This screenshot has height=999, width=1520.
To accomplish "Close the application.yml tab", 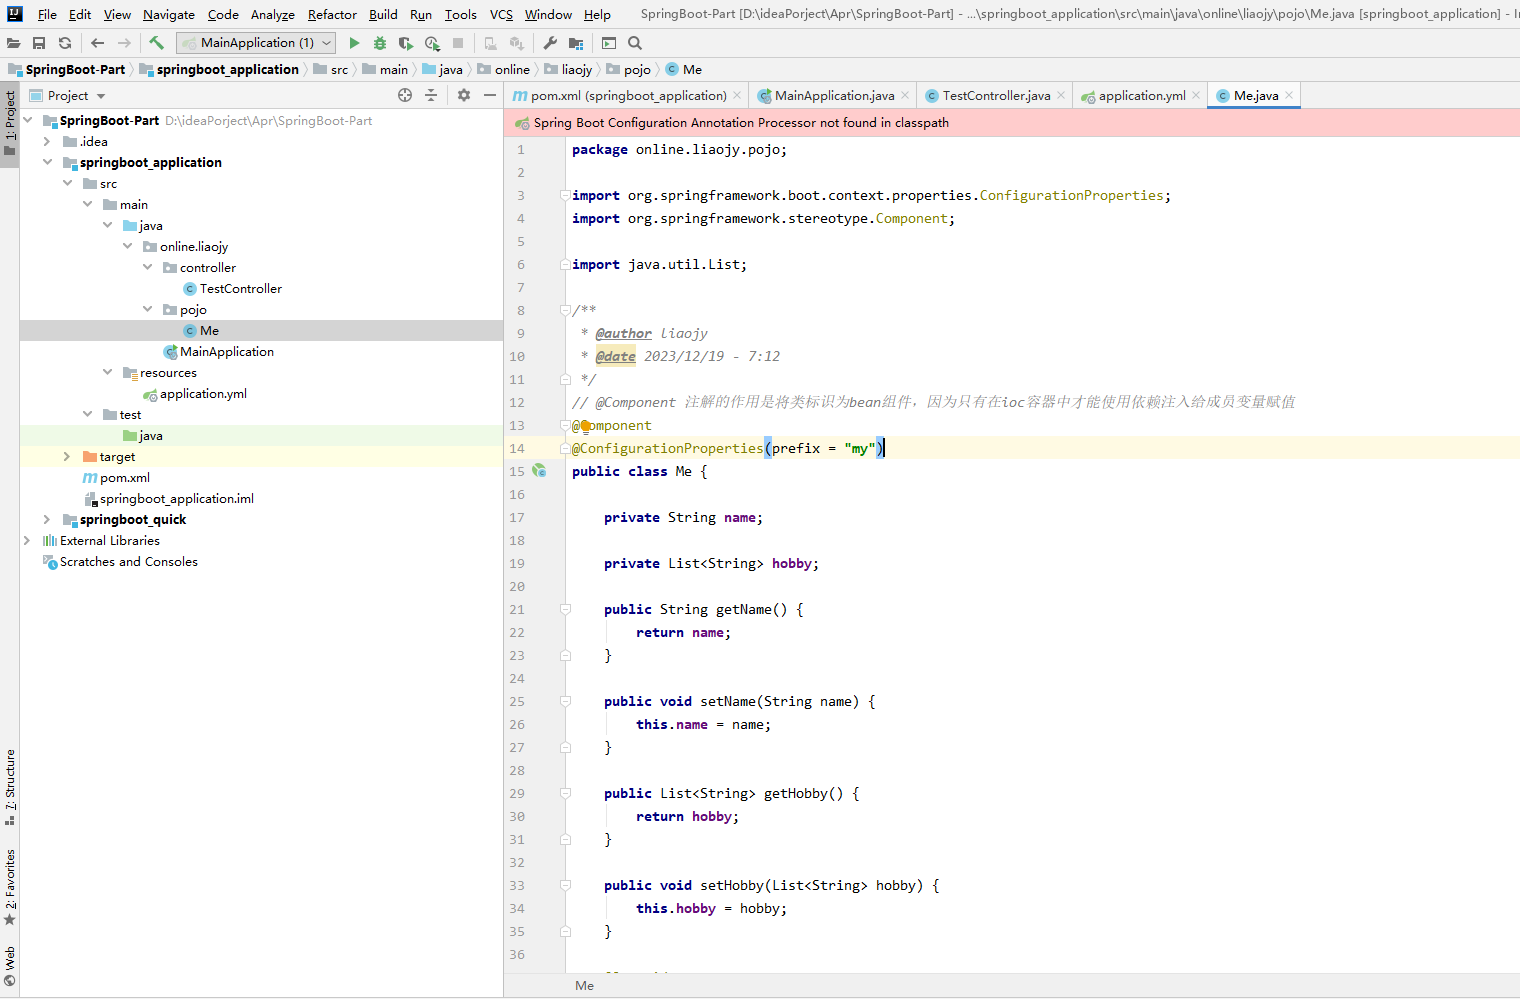I will [x=1196, y=95].
